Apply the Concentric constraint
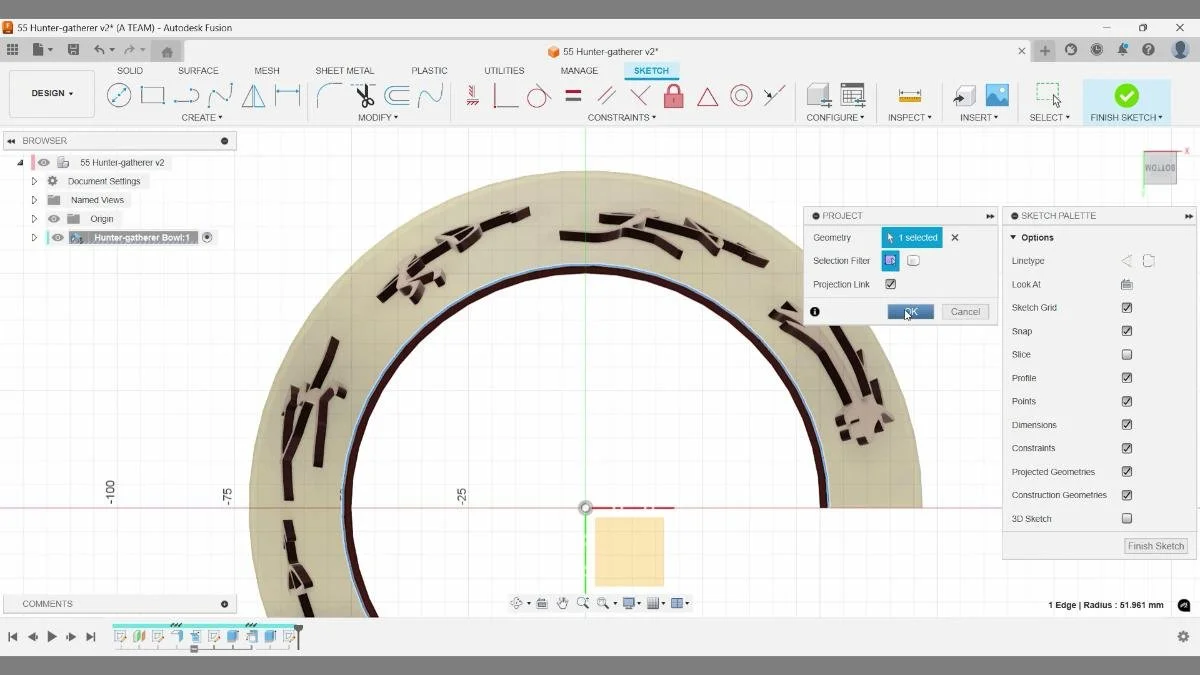 pyautogui.click(x=741, y=94)
